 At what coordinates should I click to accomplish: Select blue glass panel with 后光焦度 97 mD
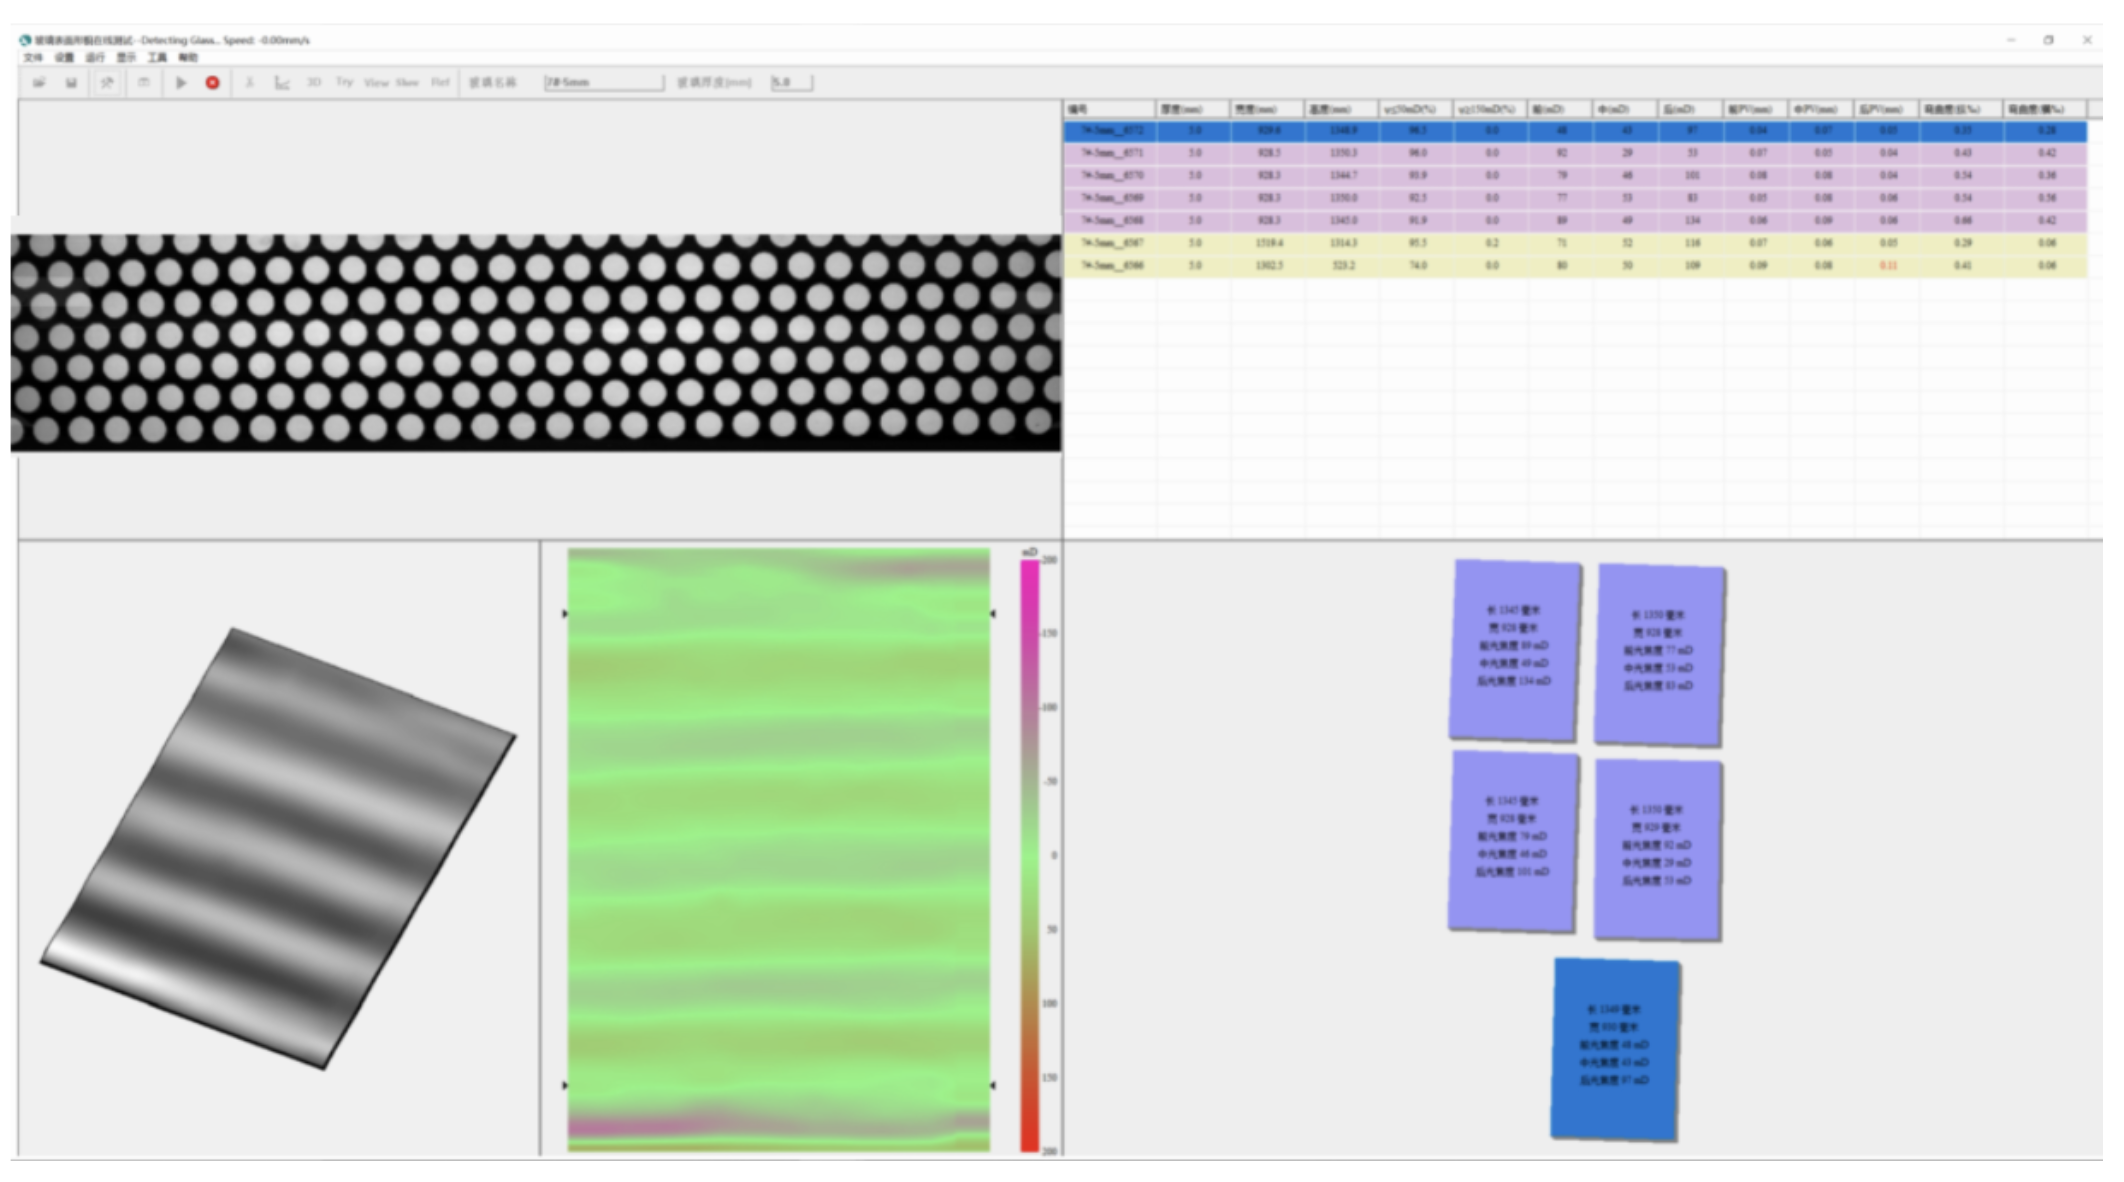pyautogui.click(x=1615, y=1049)
